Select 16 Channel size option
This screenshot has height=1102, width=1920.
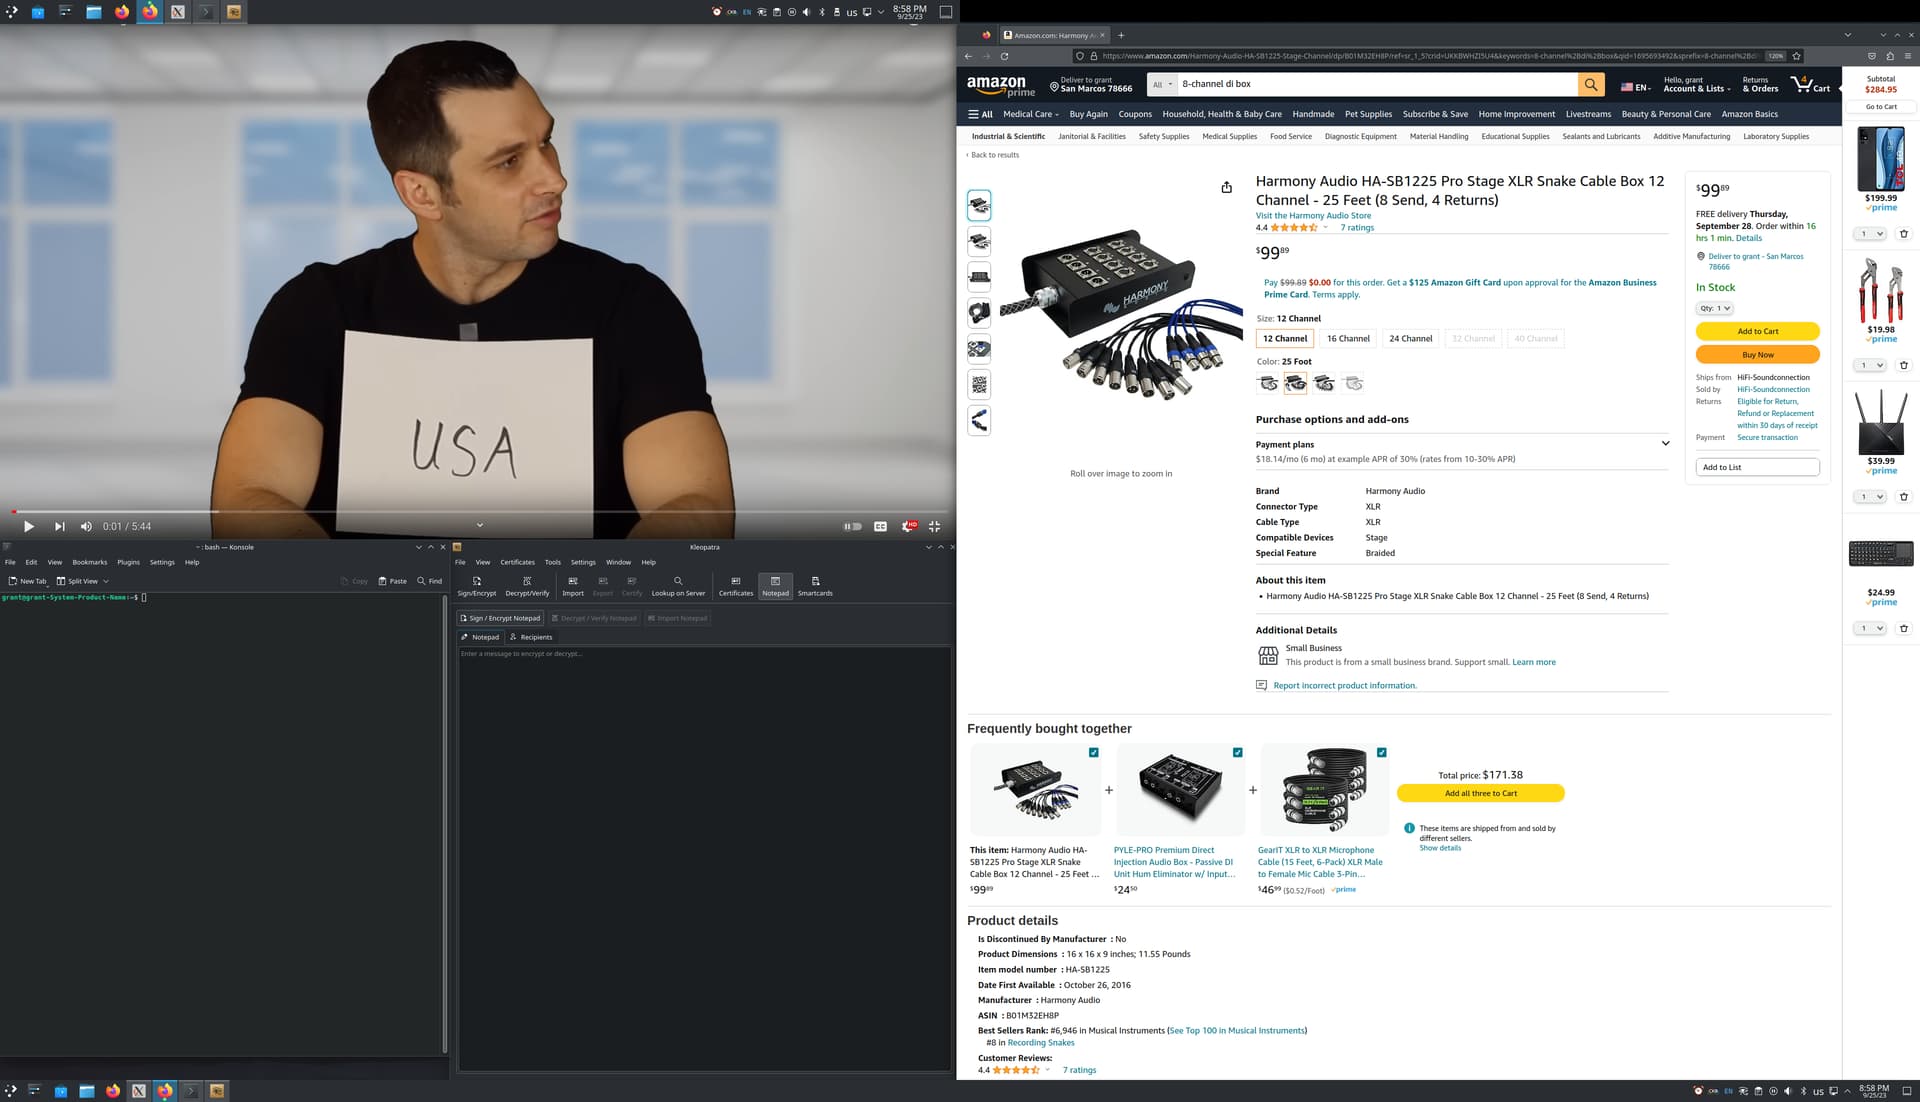point(1348,338)
